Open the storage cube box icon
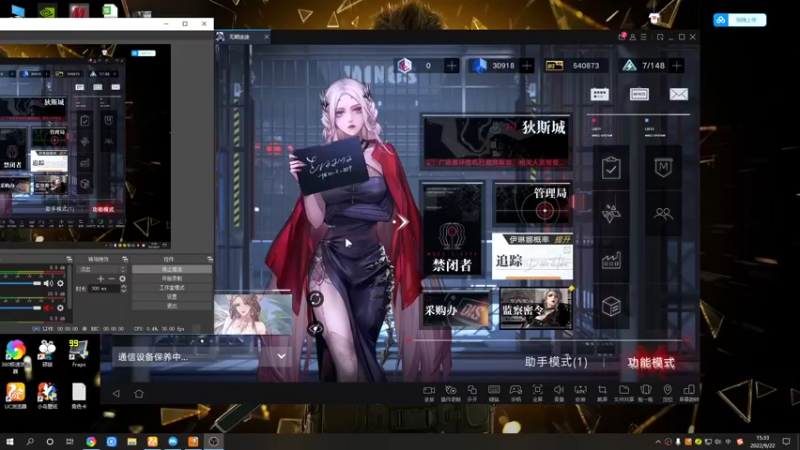This screenshot has height=450, width=800. coord(611,306)
